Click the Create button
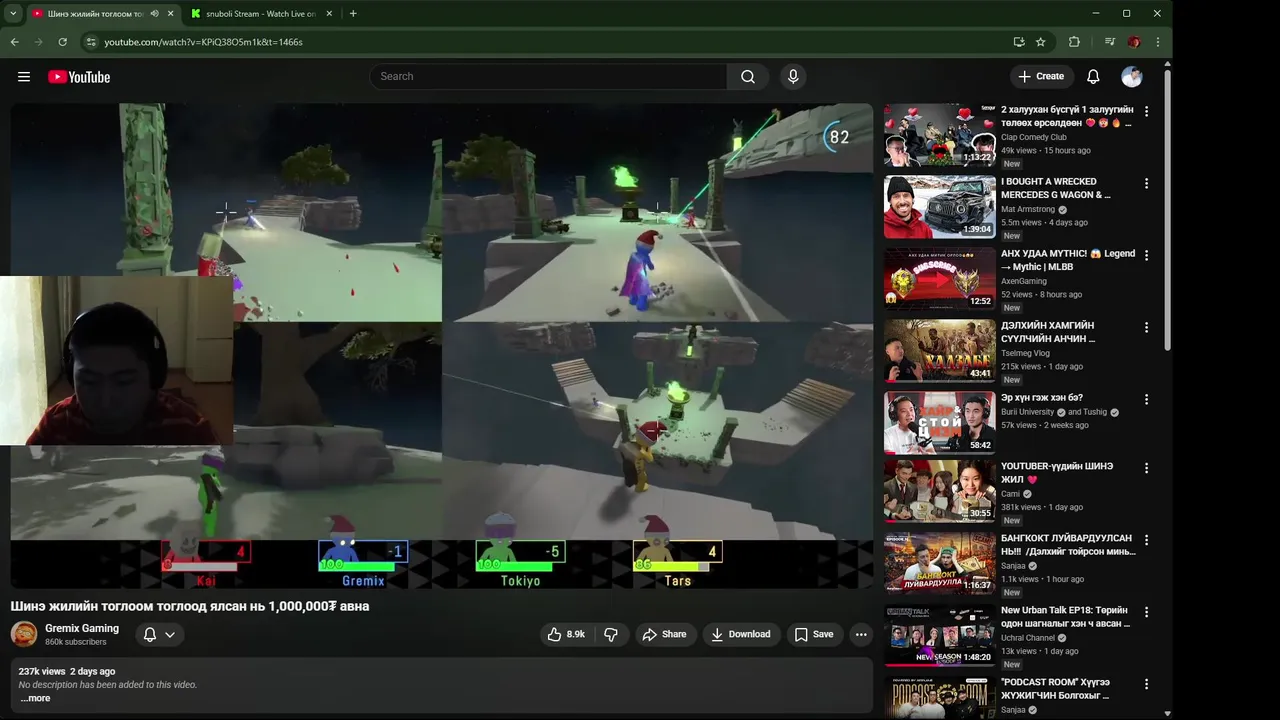 coord(1041,77)
